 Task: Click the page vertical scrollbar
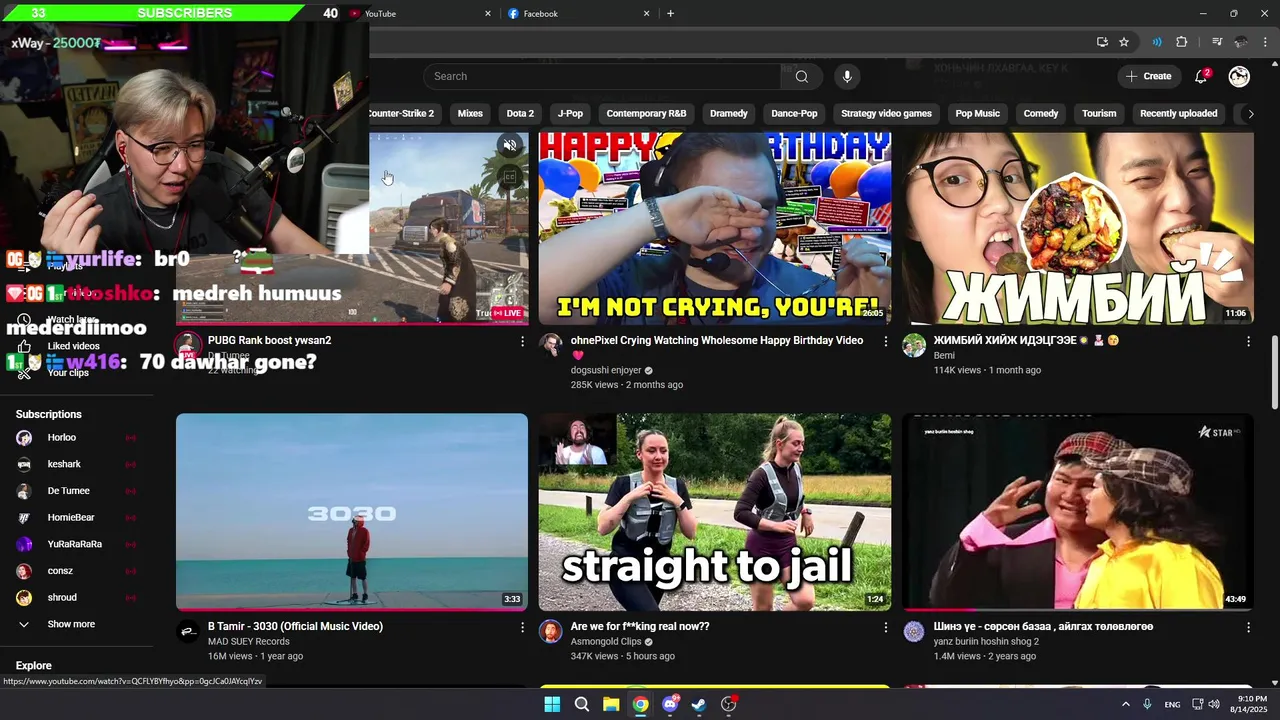pyautogui.click(x=1274, y=372)
